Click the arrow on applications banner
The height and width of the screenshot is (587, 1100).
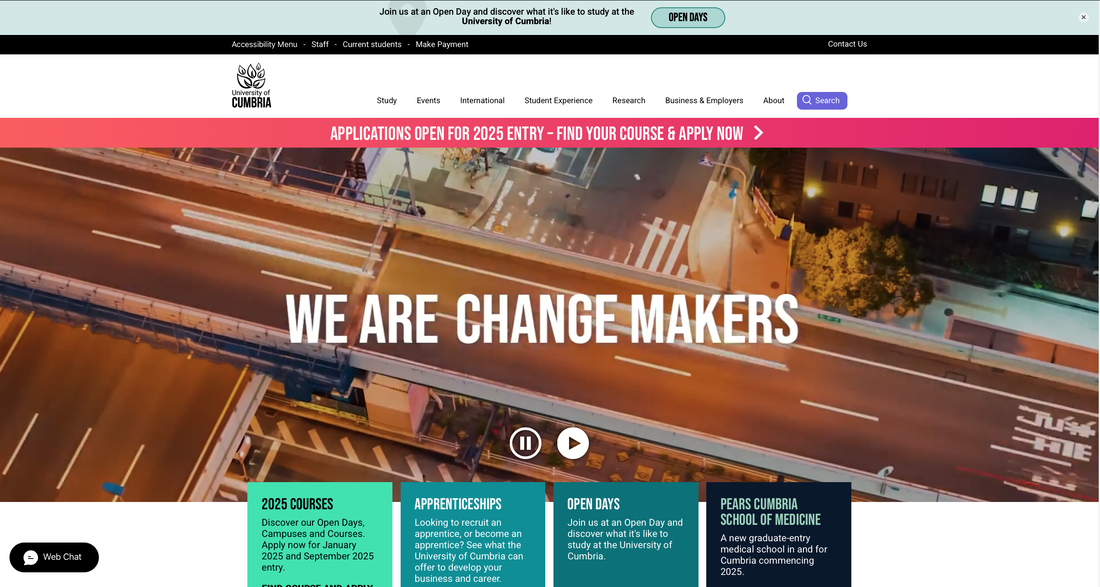(758, 133)
